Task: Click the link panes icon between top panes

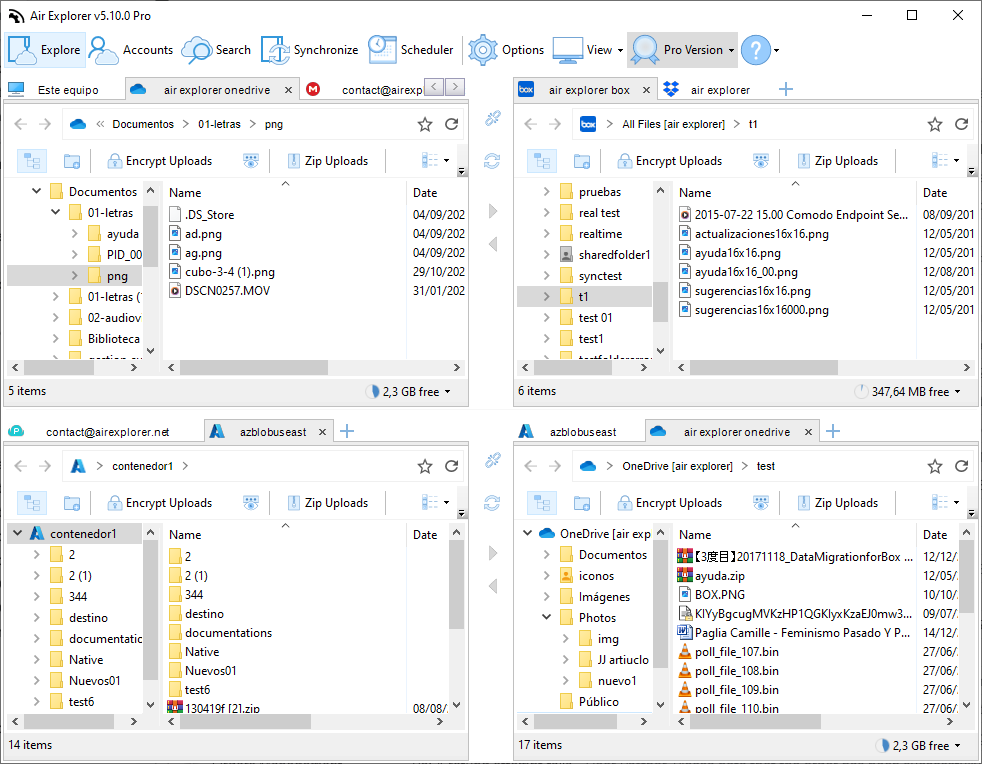Action: 492,118
